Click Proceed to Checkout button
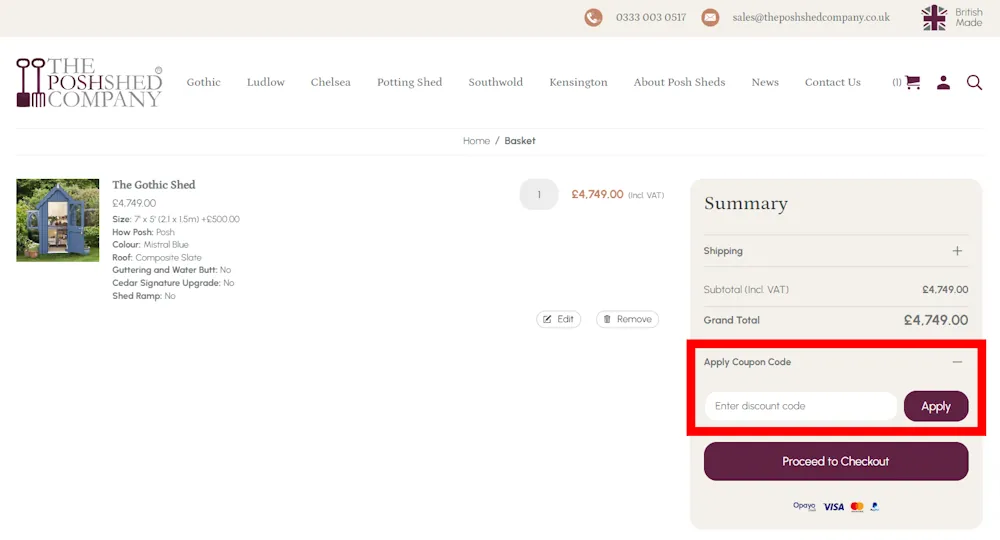Viewport: 1000px width, 540px height. click(x=835, y=461)
